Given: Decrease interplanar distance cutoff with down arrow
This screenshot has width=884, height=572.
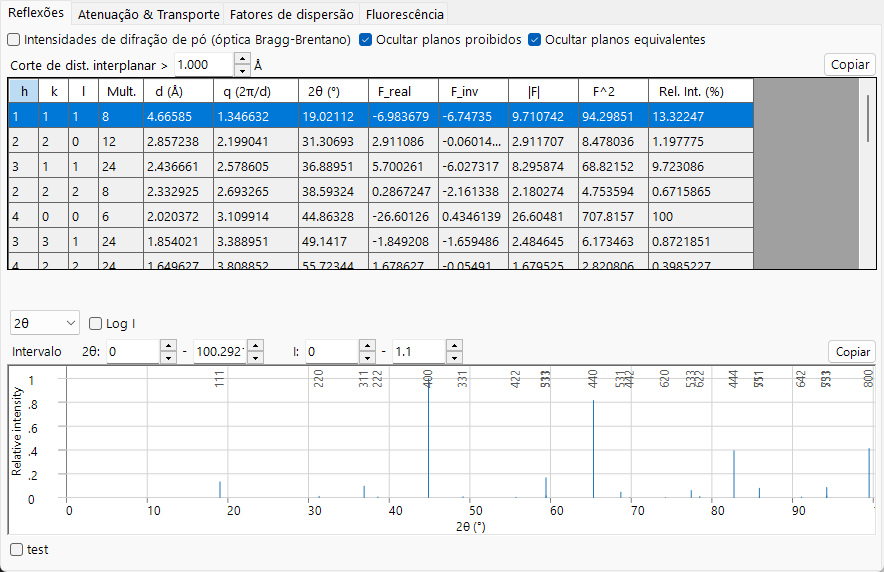Looking at the screenshot, I should coord(242,71).
